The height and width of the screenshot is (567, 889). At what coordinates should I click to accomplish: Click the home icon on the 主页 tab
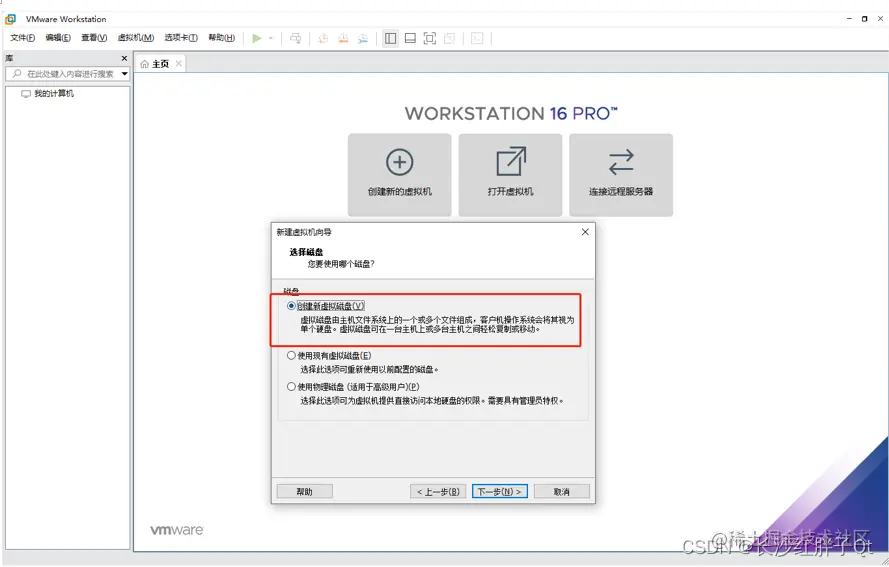(x=145, y=64)
